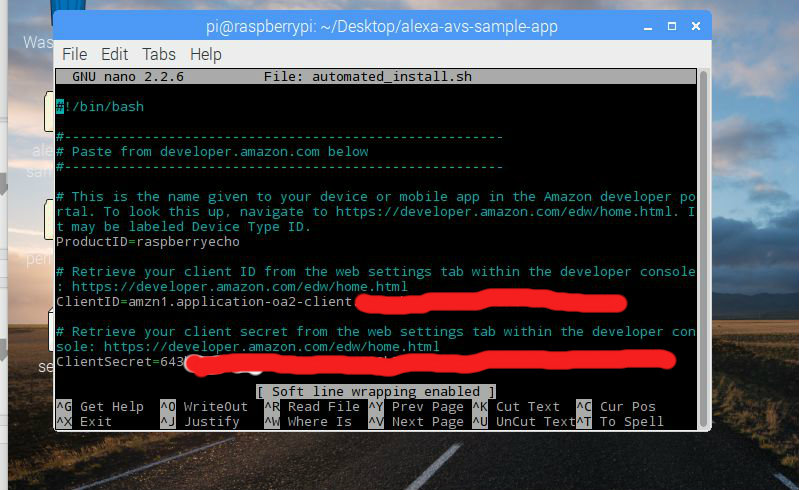Screen dimensions: 799x490
Task: Click the '^X Exit' shortcut
Action: tap(84, 422)
